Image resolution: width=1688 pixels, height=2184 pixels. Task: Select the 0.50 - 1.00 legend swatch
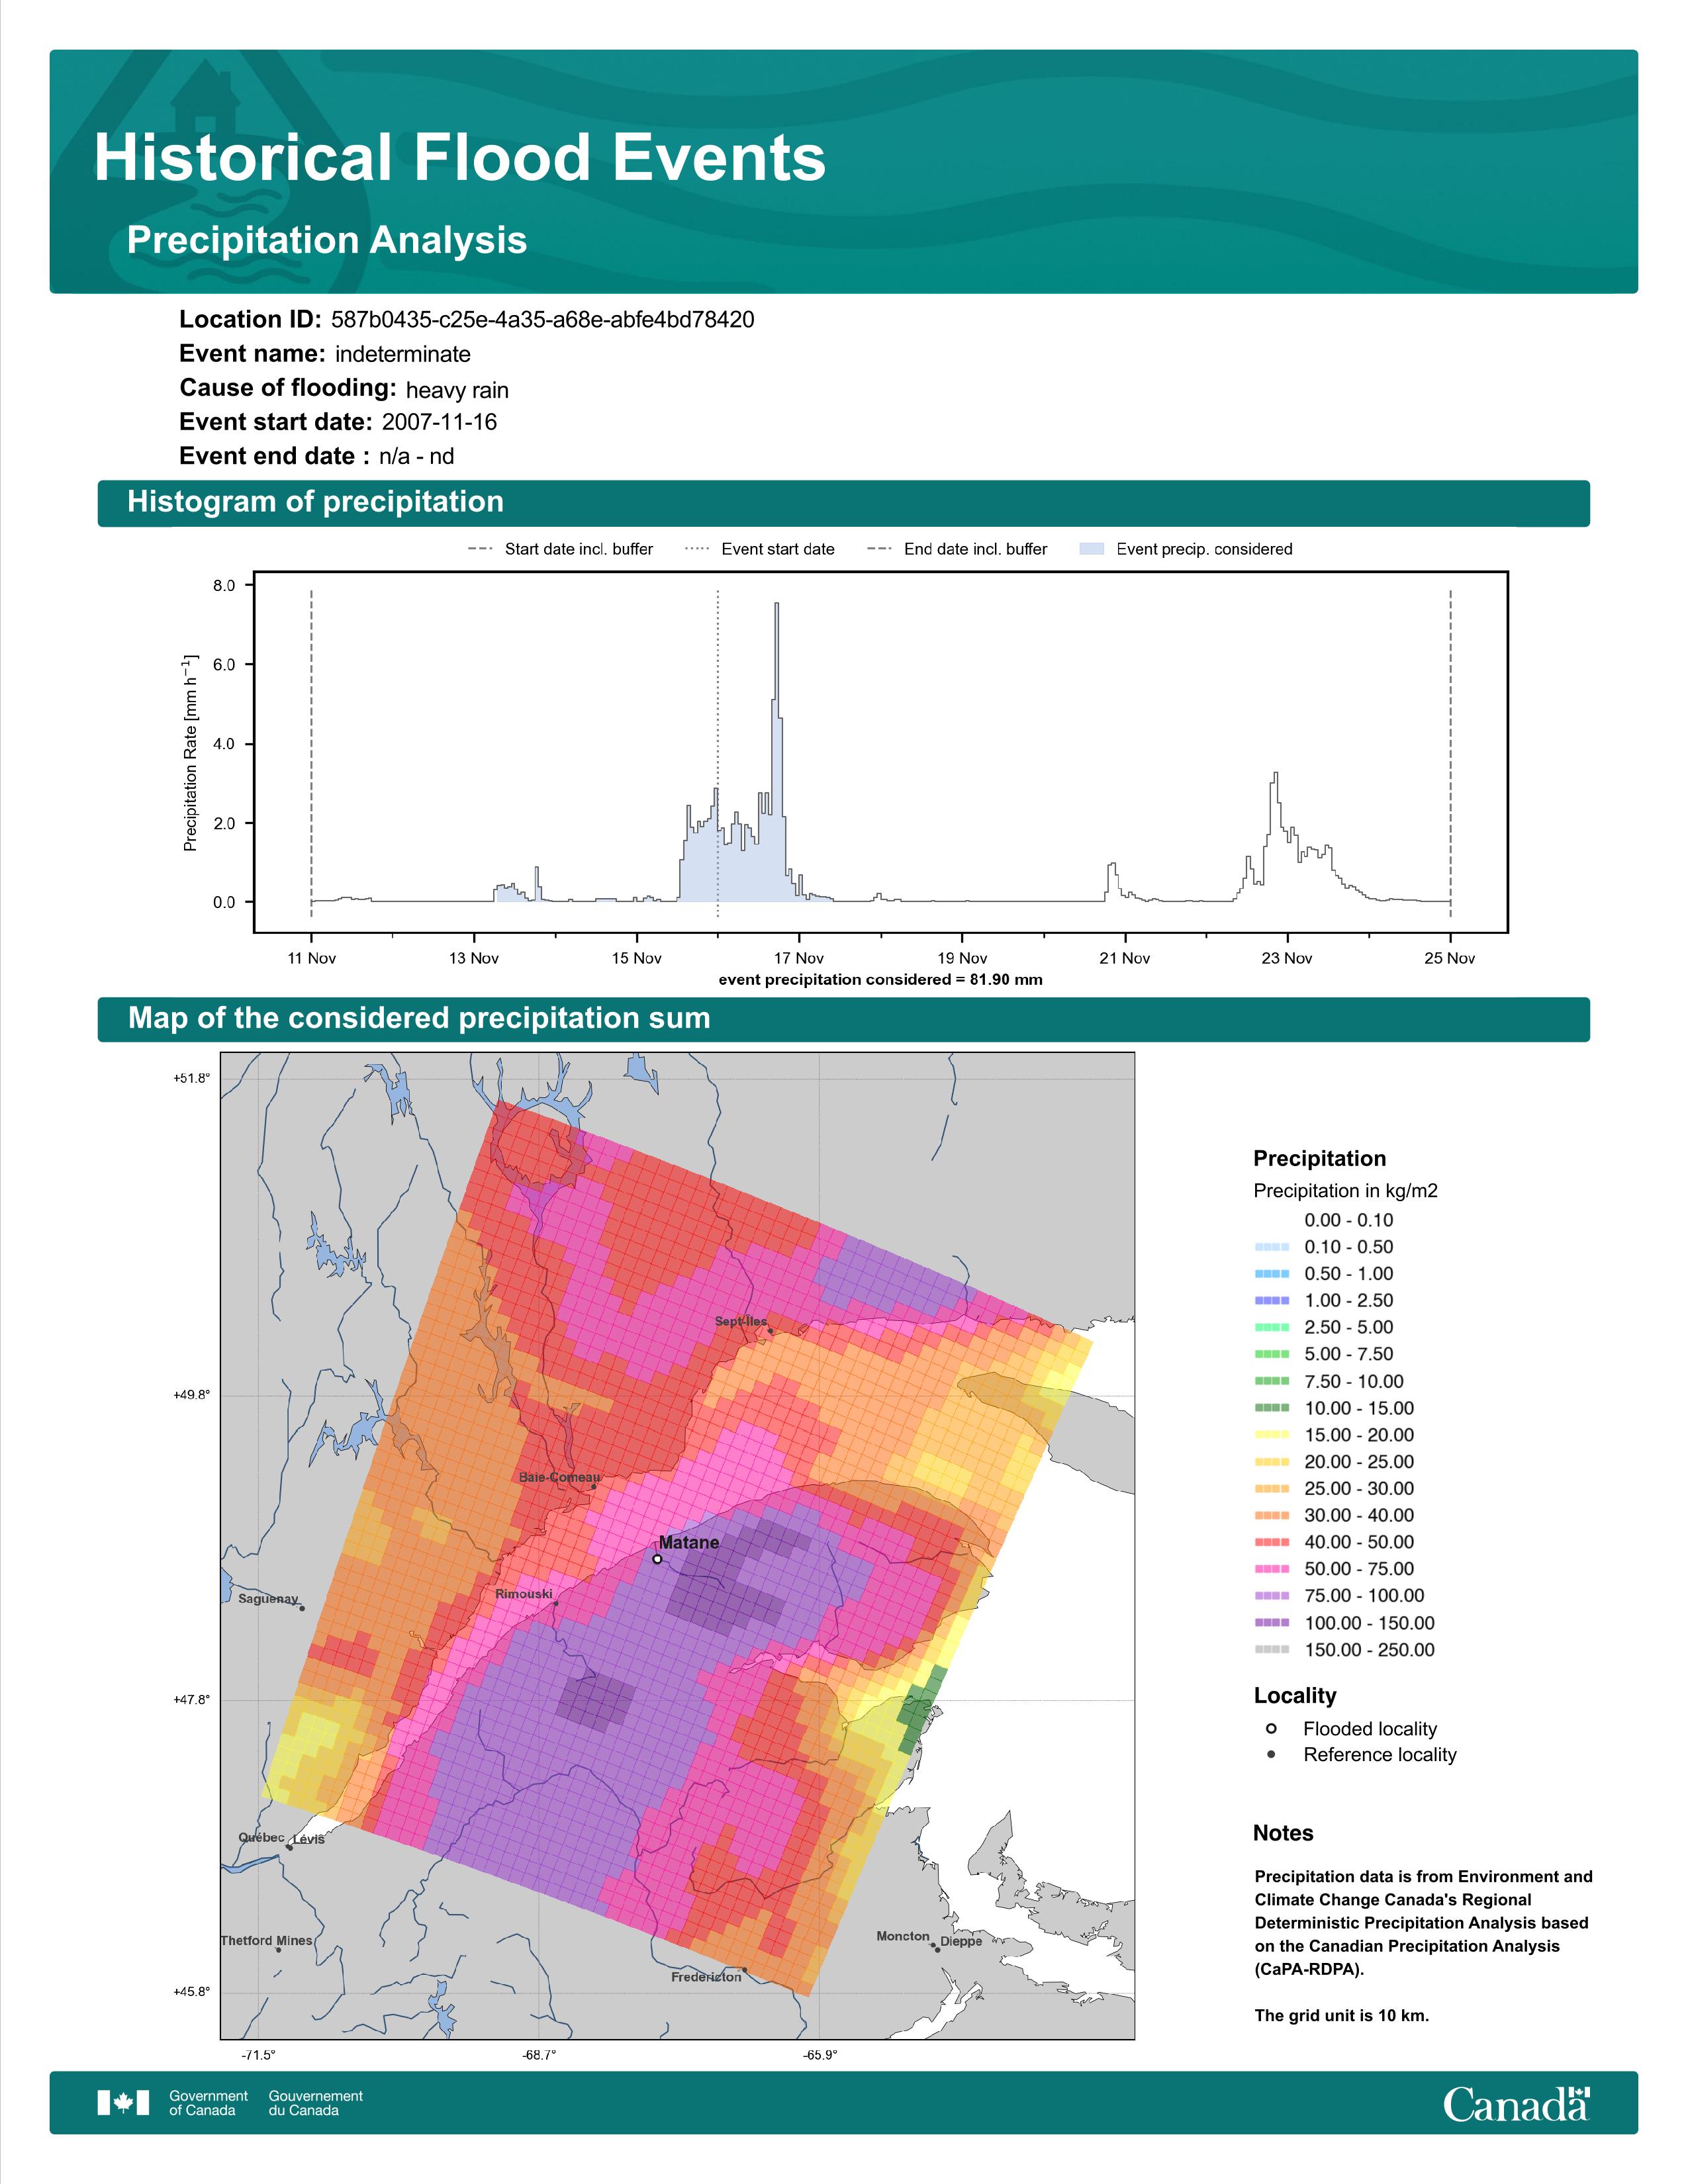(x=1271, y=1274)
